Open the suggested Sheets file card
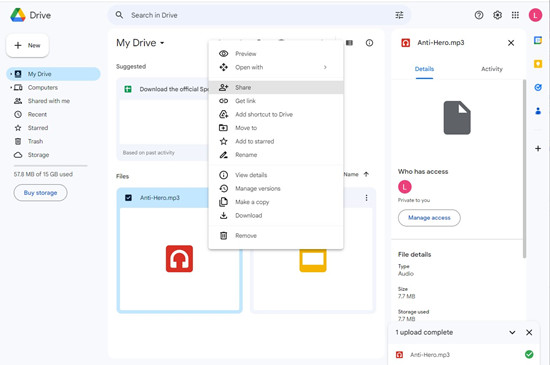Screen dimensions: 550x365 point(163,119)
